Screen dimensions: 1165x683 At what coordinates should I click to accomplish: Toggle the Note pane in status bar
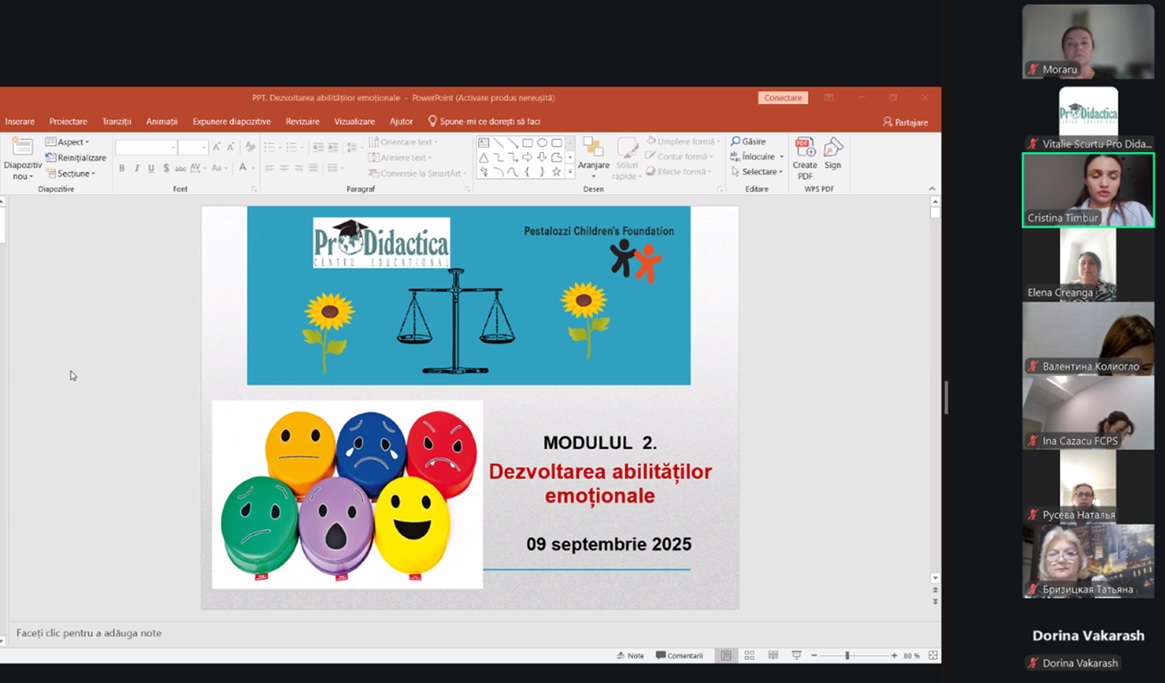click(x=630, y=656)
